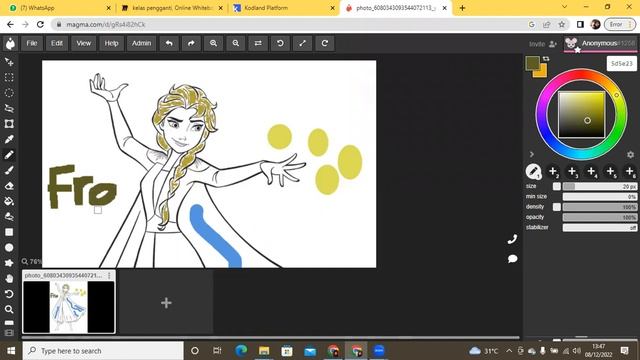Toggle the size pressure checkbox
Image resolution: width=640 pixels, height=360 pixels.
557,186
